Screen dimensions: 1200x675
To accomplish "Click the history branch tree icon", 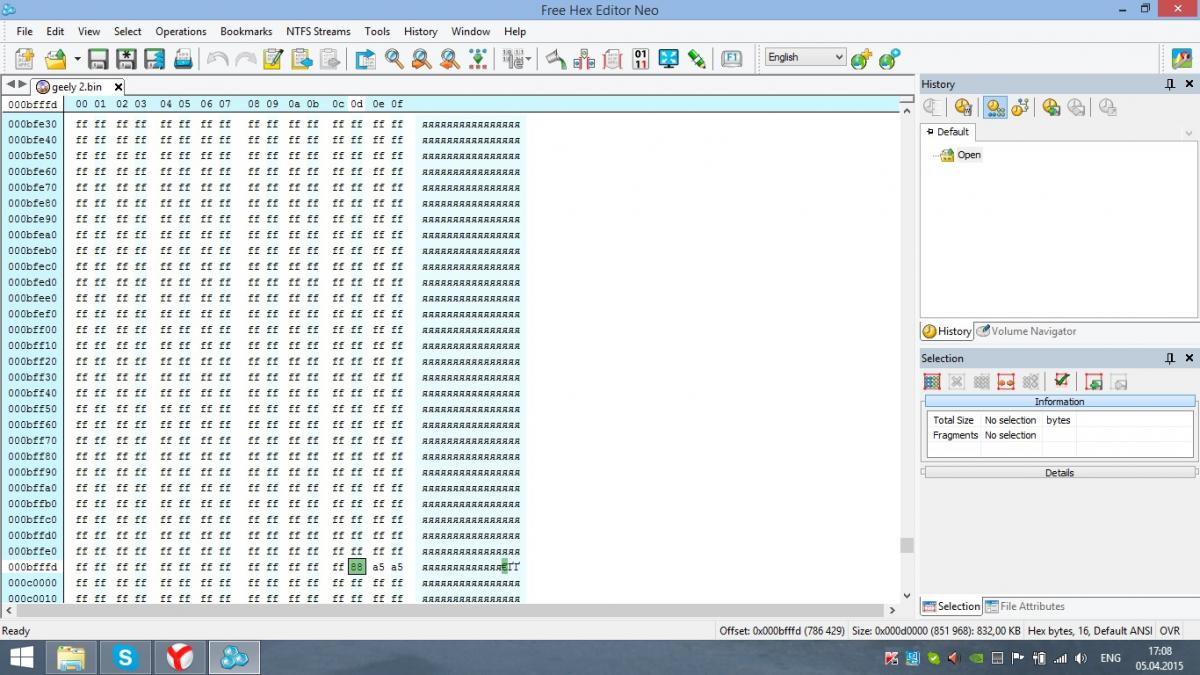I will [x=1020, y=107].
